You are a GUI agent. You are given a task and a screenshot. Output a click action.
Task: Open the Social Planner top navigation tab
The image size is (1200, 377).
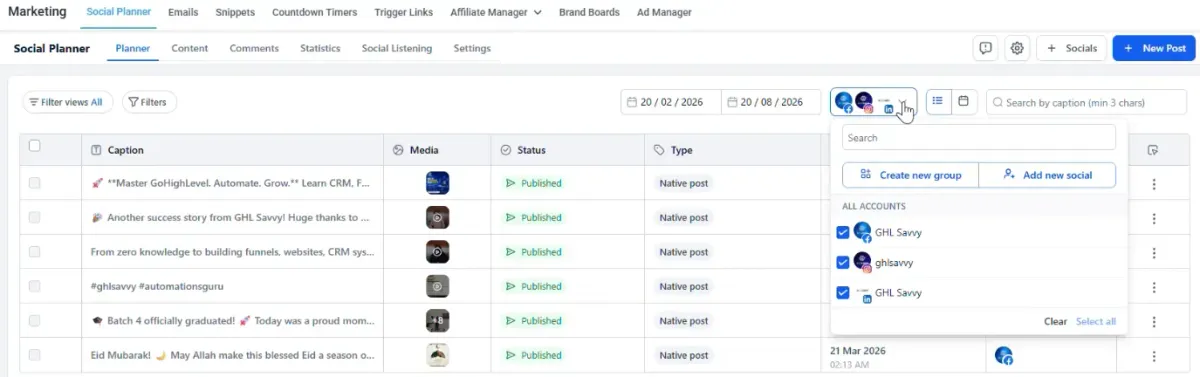(119, 13)
